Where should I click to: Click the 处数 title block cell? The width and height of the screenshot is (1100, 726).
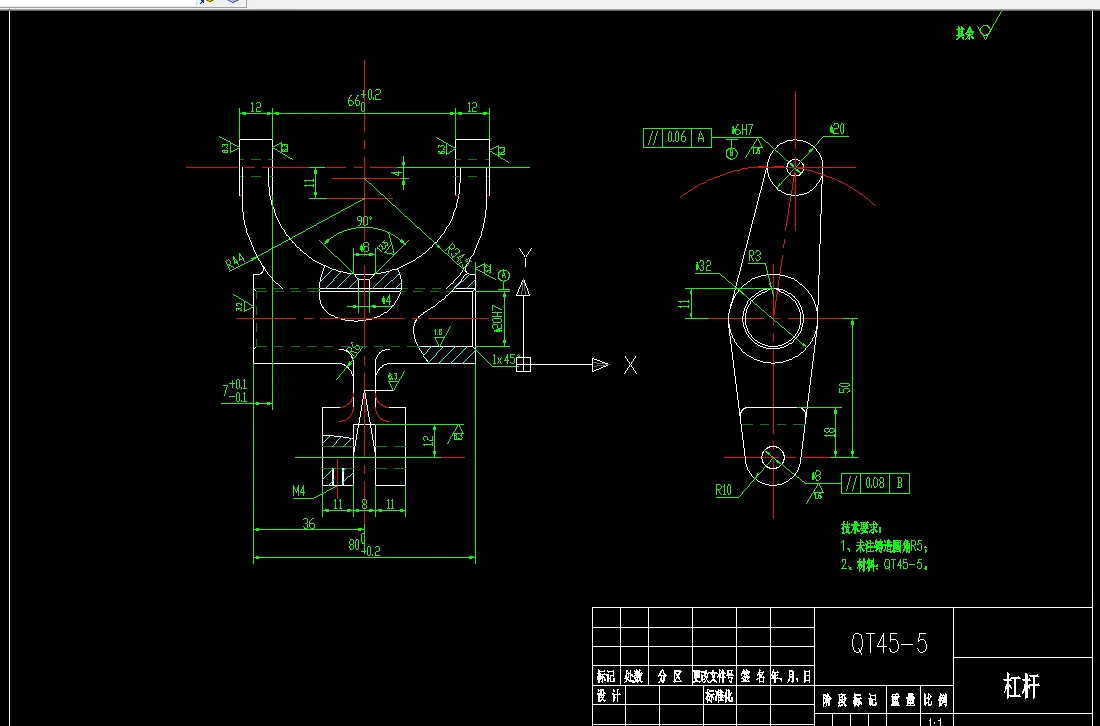coord(633,677)
